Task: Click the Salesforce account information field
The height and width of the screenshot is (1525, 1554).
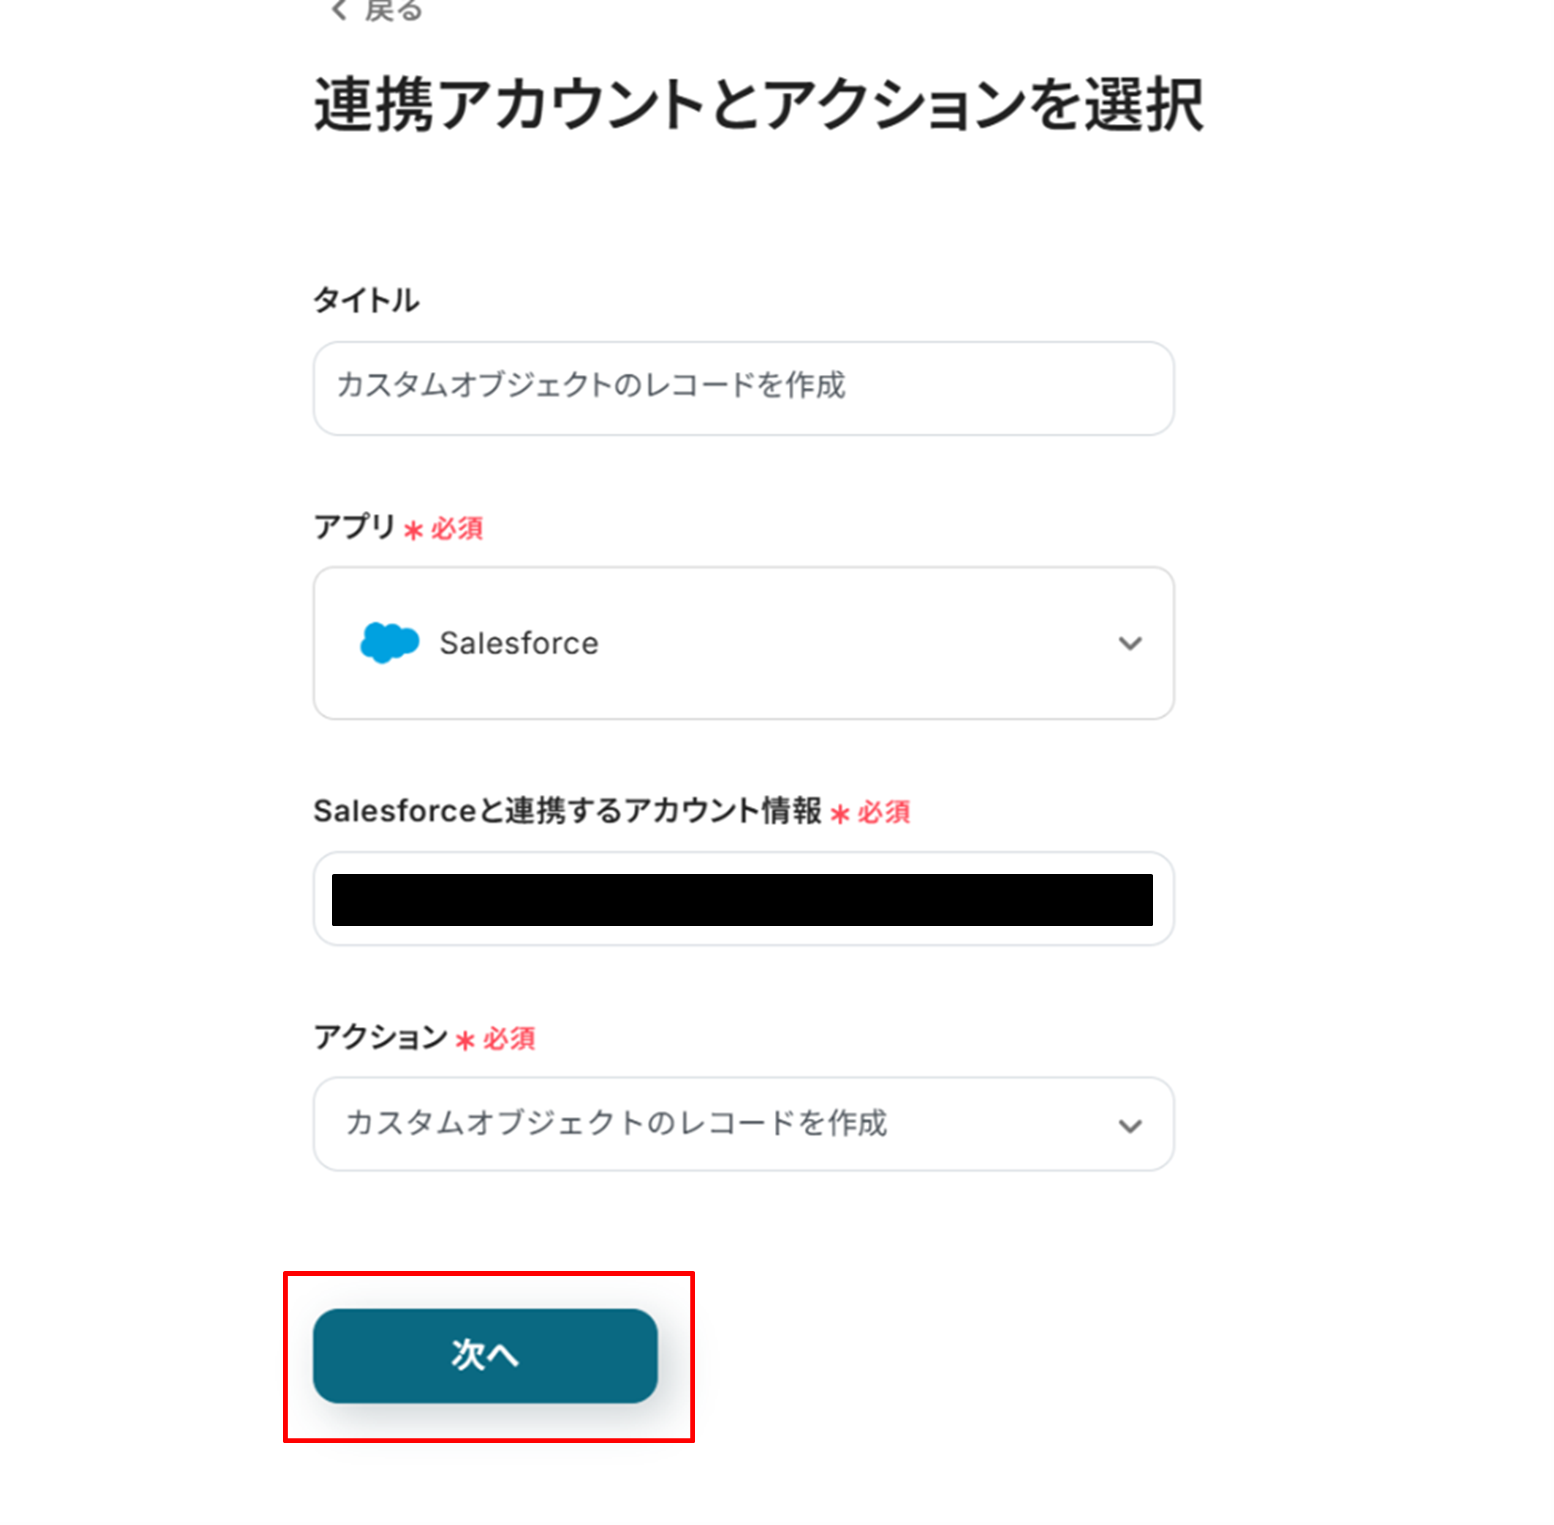Action: (743, 899)
